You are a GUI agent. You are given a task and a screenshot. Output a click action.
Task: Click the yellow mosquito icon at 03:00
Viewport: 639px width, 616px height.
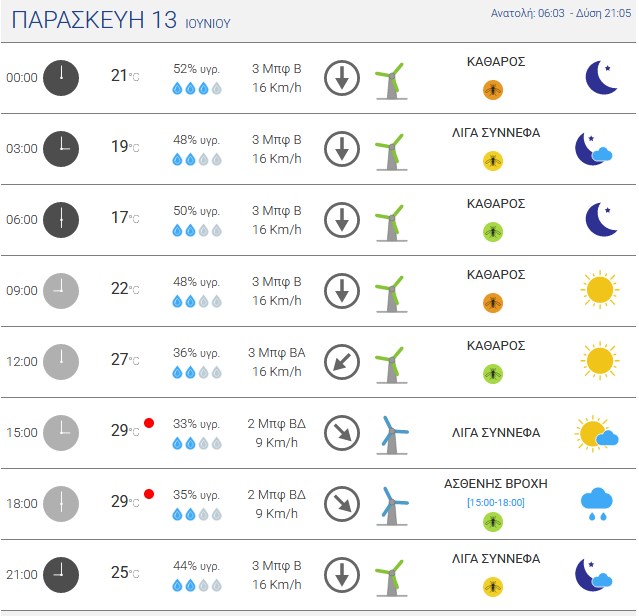493,161
